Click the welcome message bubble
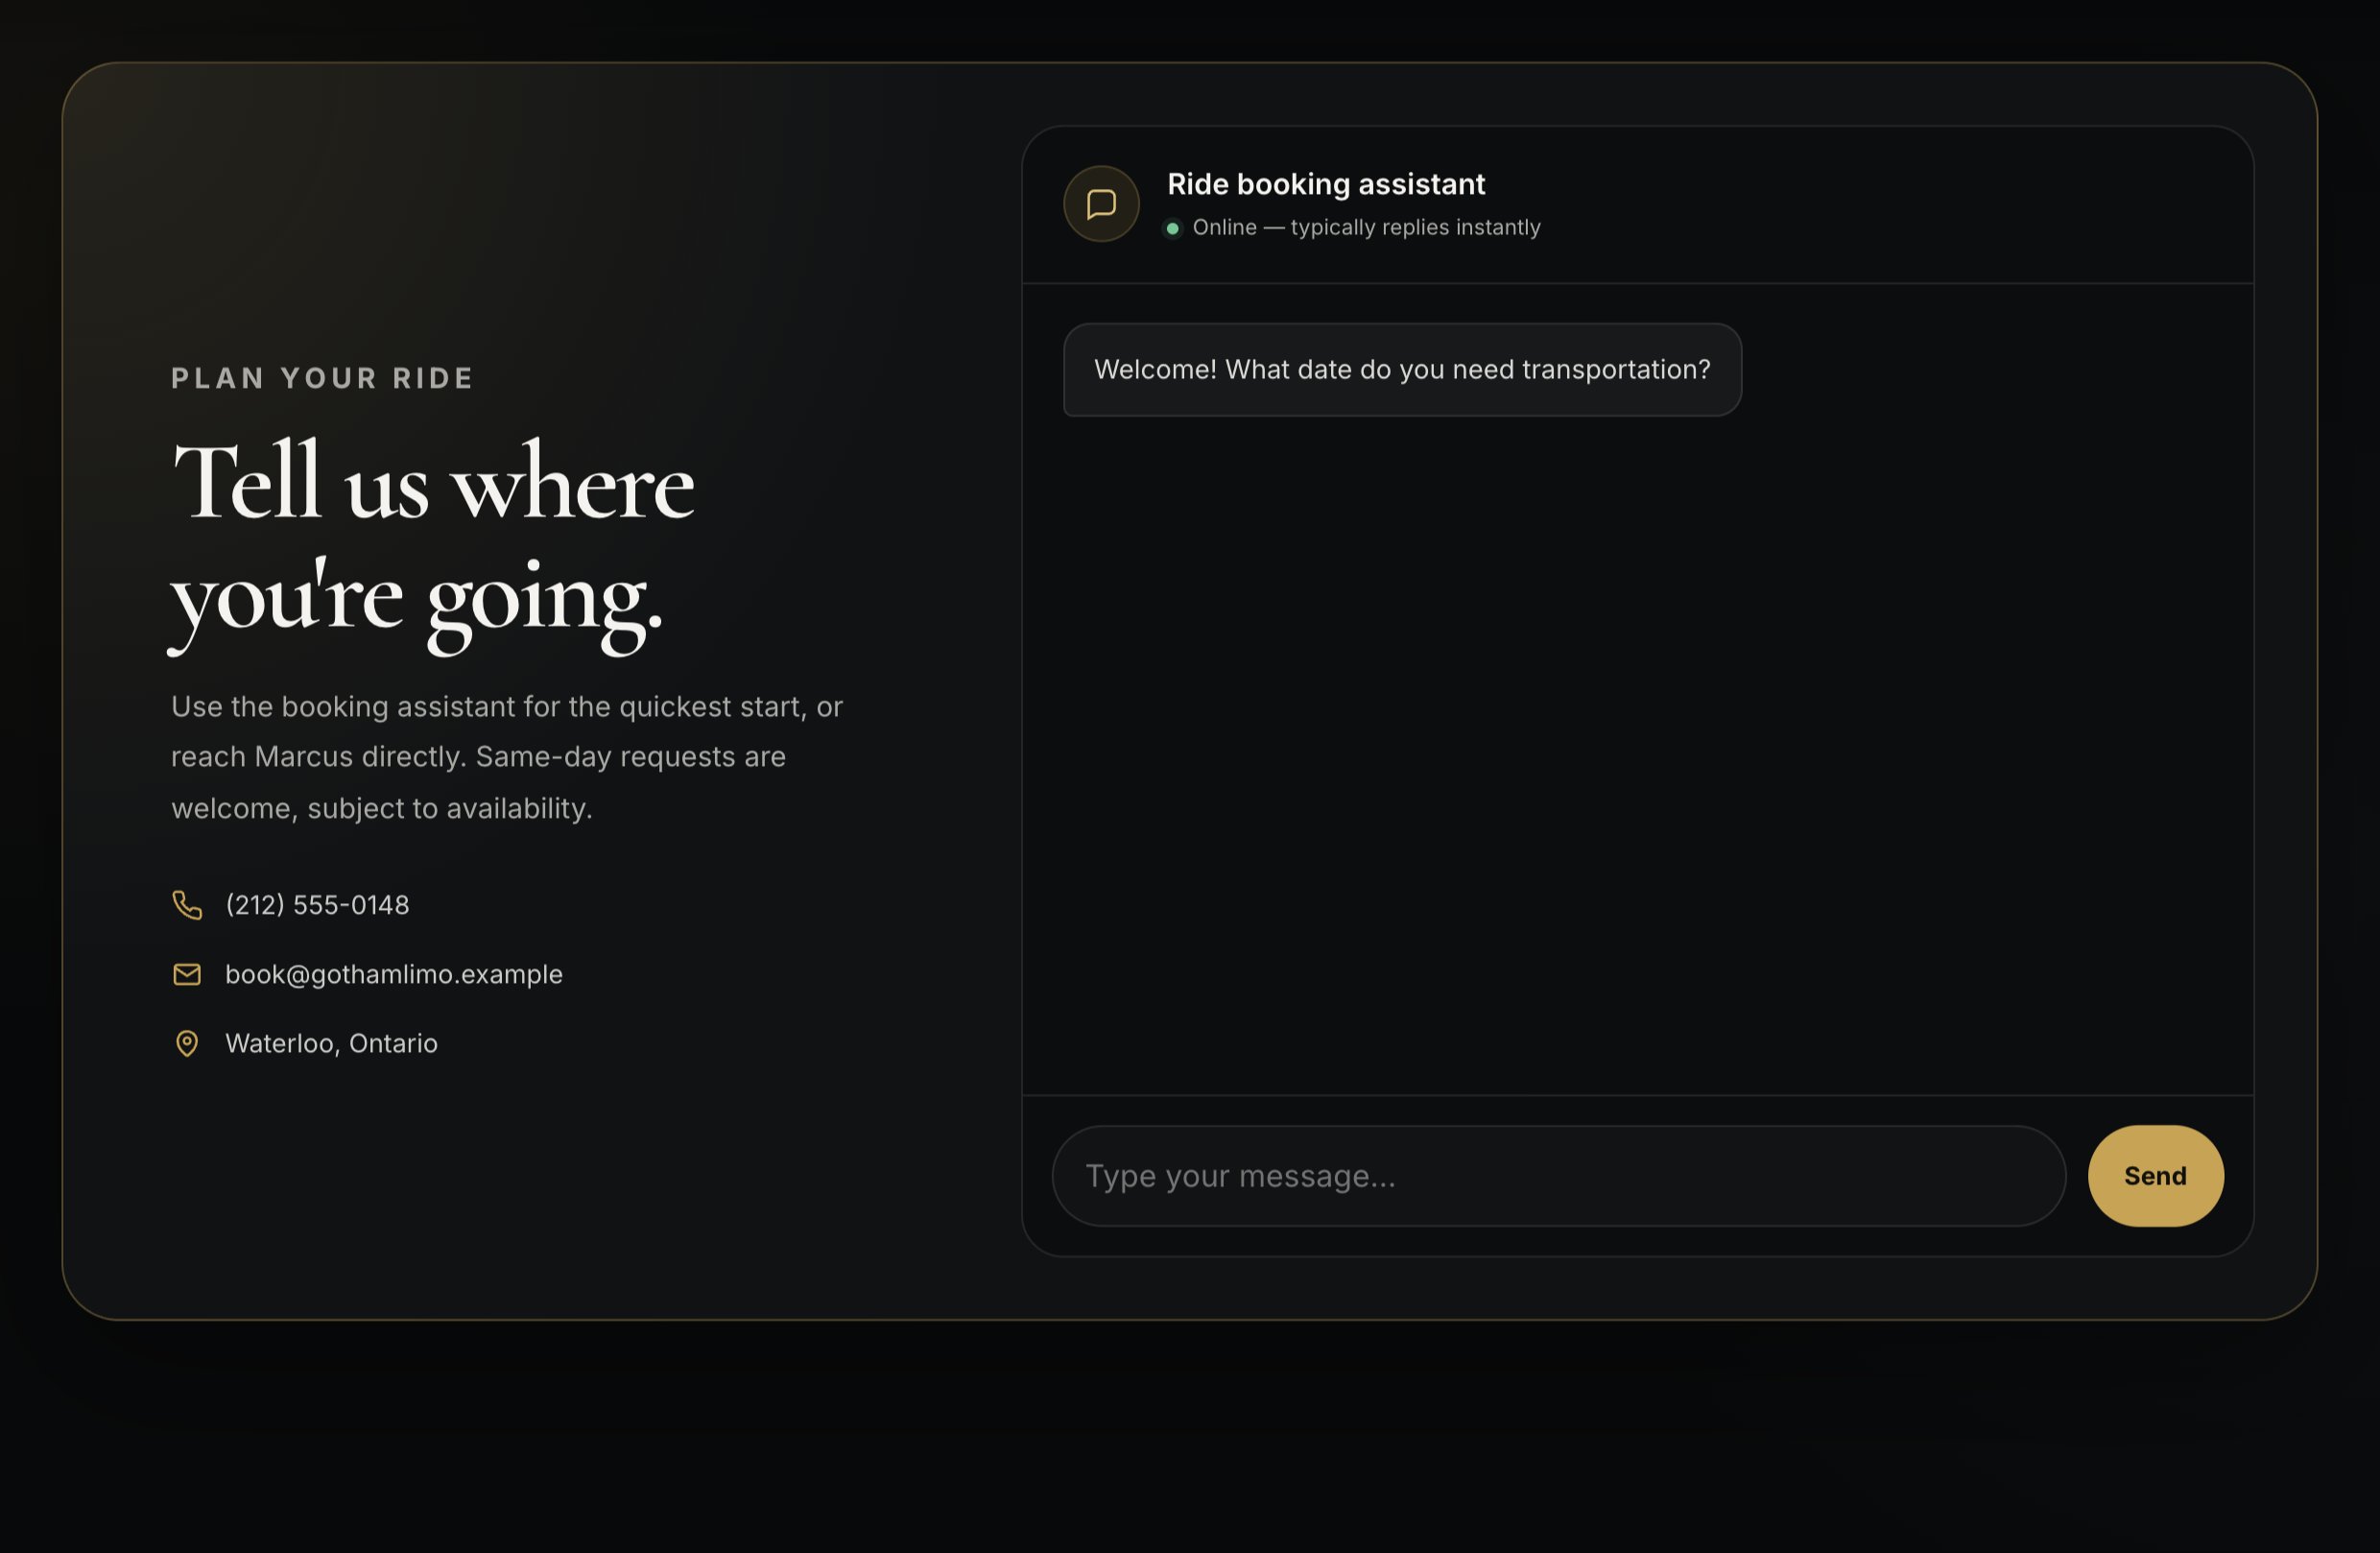This screenshot has height=1553, width=2380. 1402,370
